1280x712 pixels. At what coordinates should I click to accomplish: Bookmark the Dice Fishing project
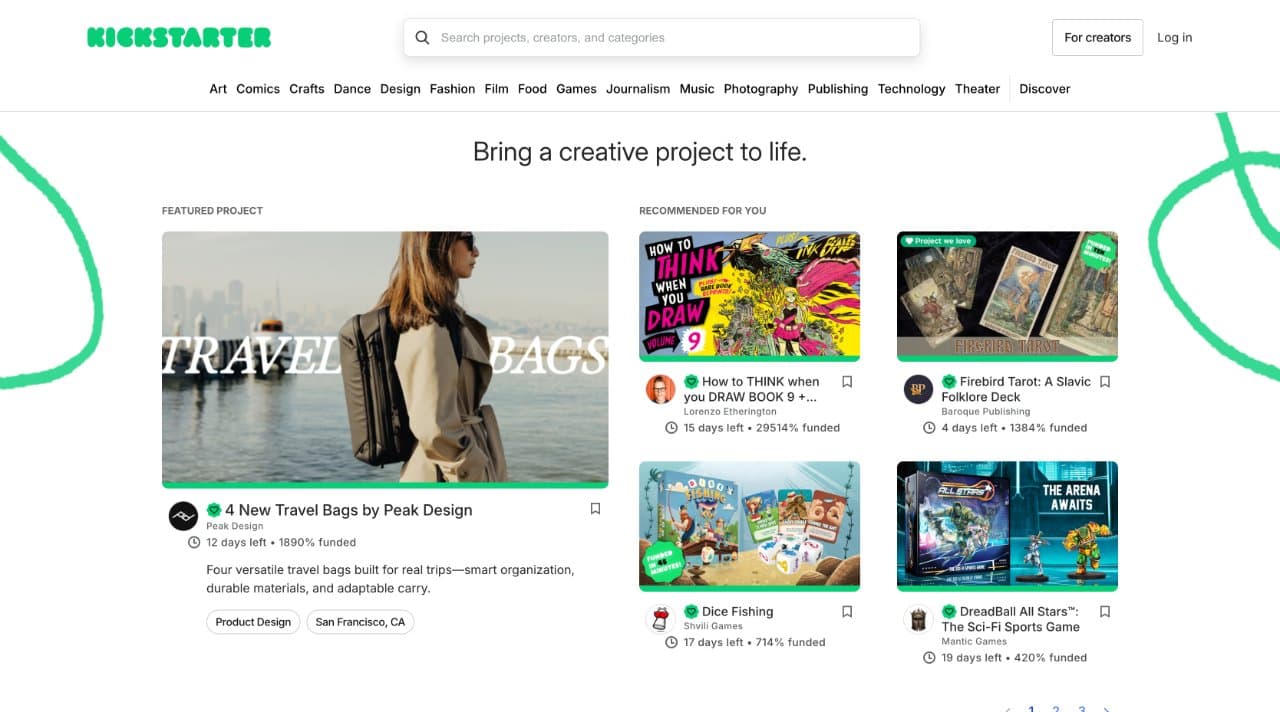[x=847, y=611]
